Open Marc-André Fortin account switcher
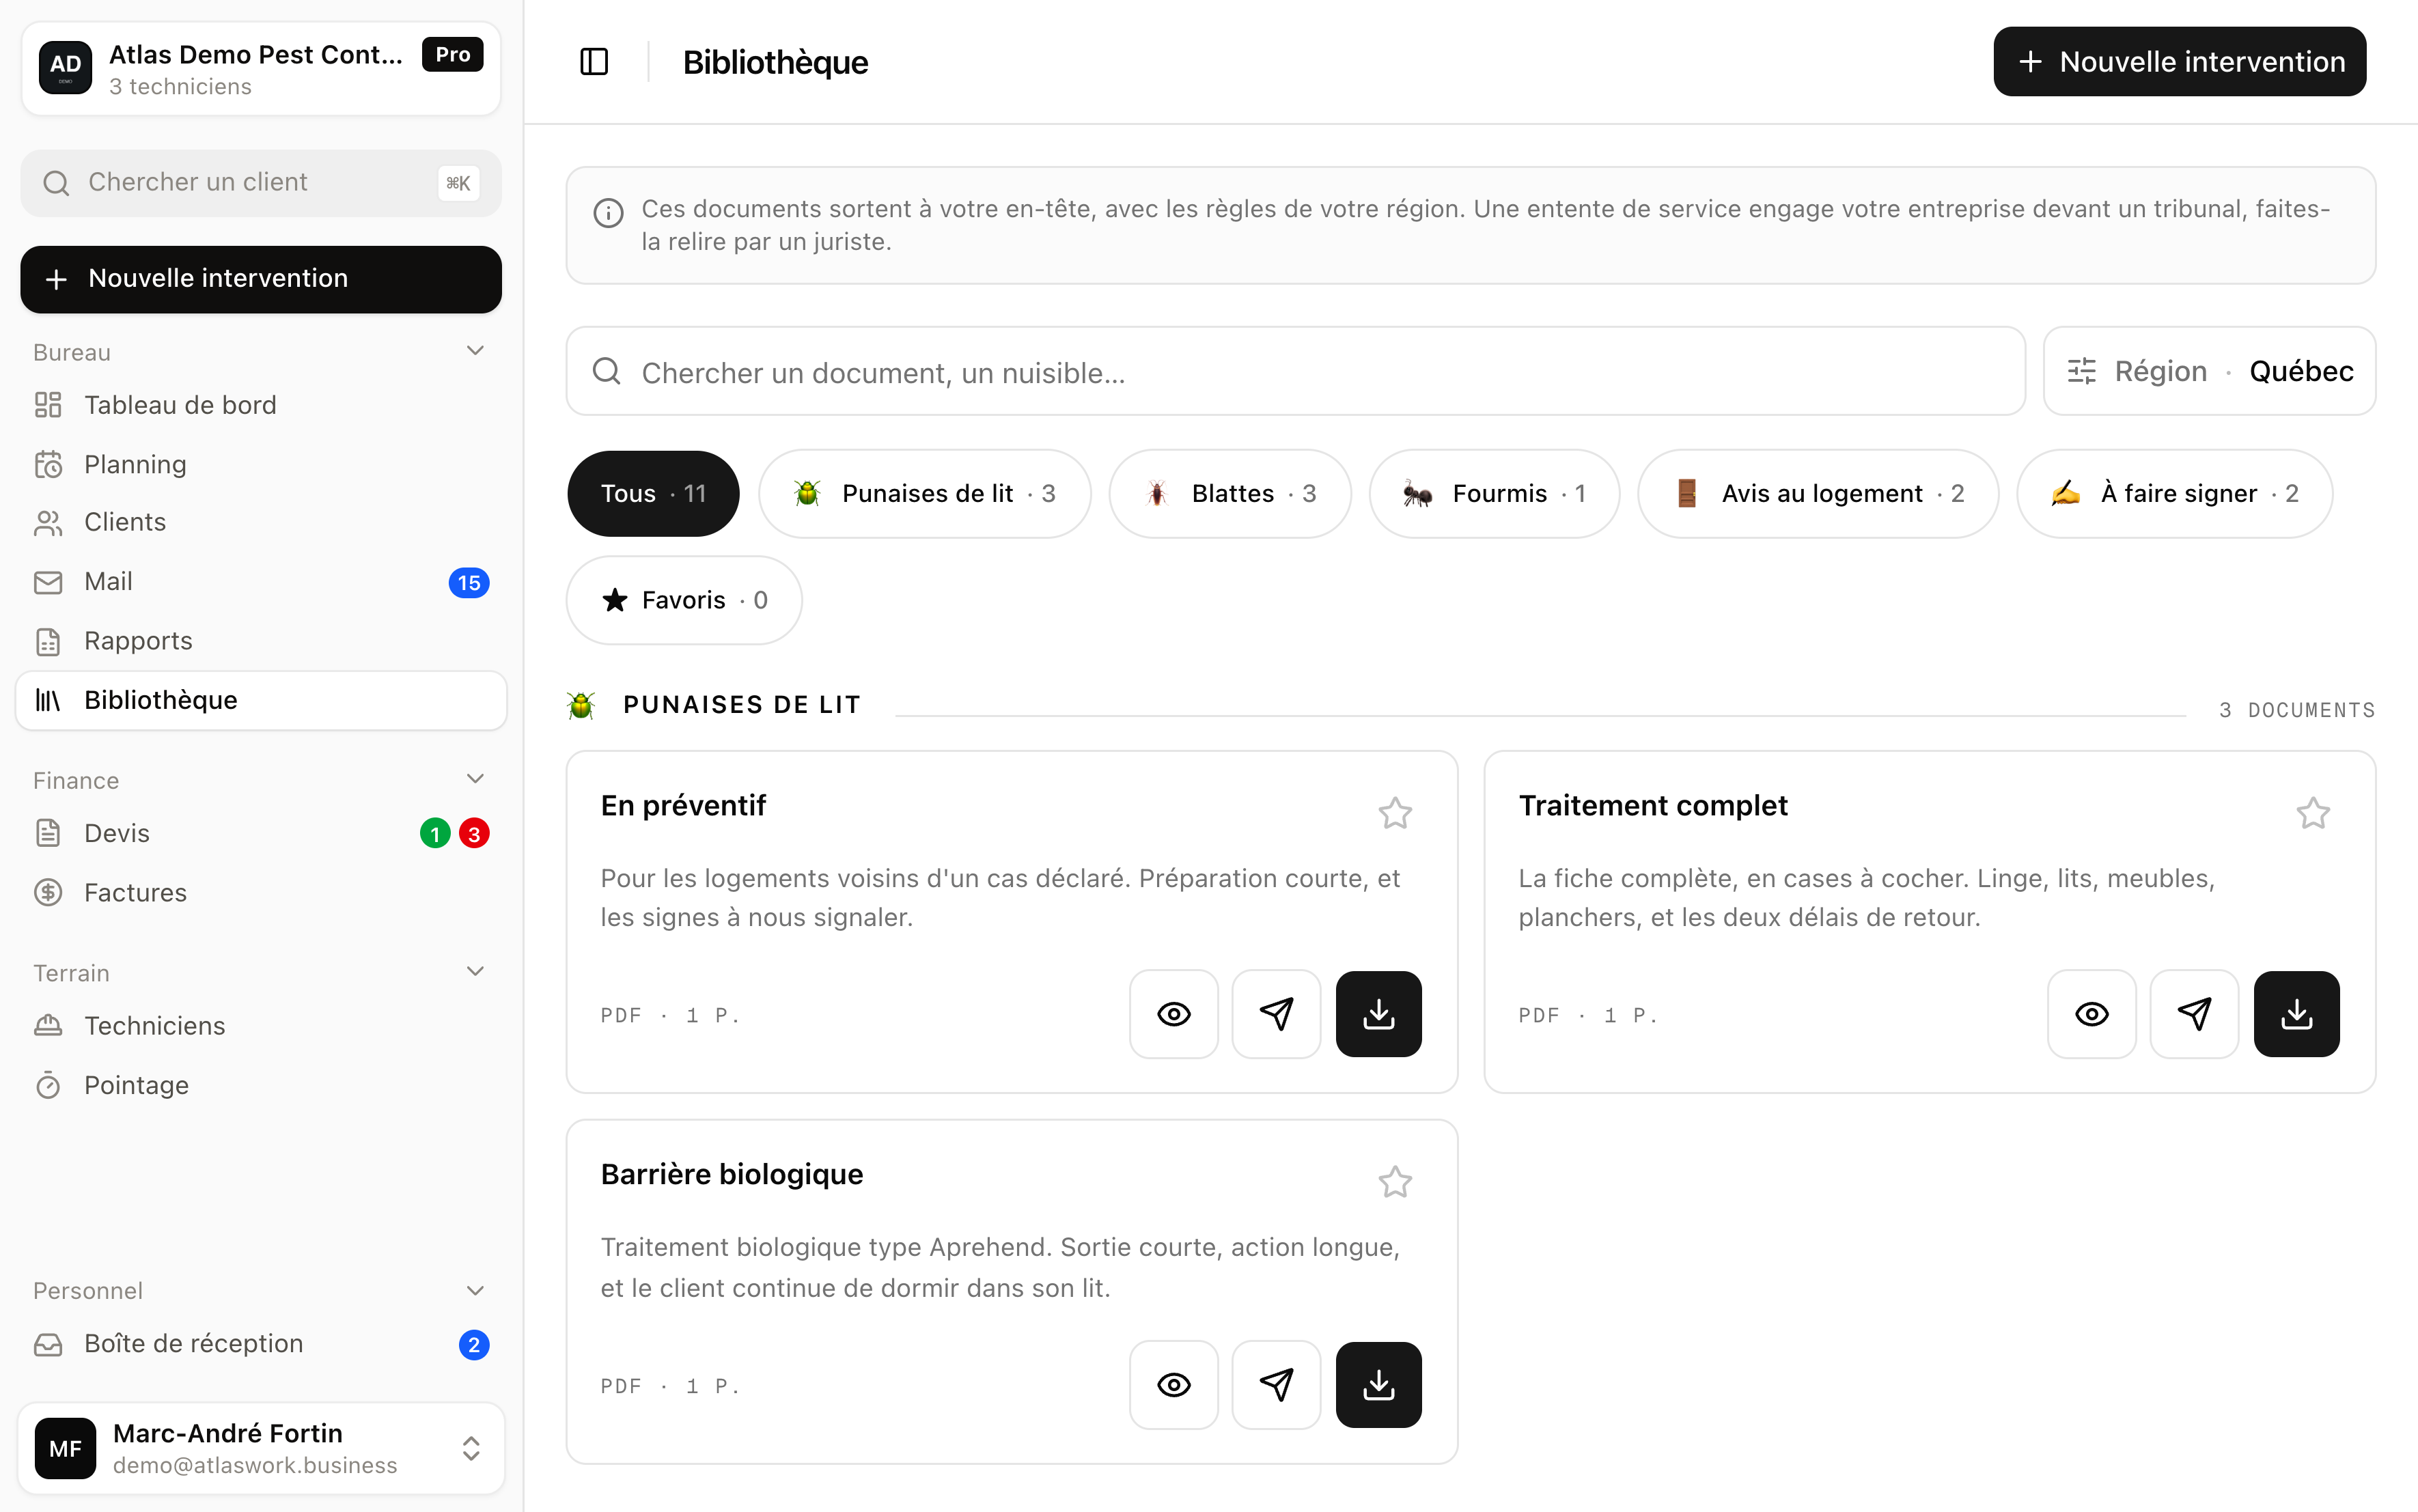The image size is (2418, 1512). click(261, 1448)
